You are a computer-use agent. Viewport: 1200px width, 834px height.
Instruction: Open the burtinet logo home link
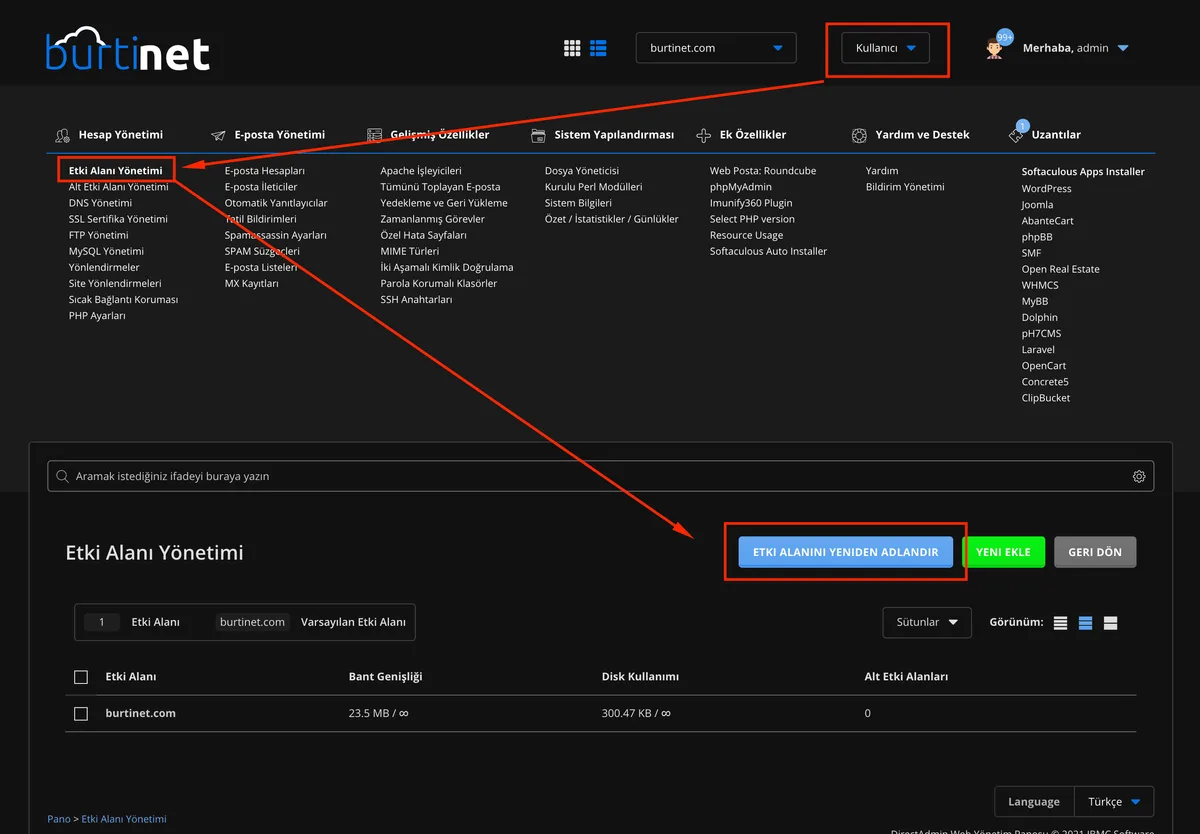point(128,49)
